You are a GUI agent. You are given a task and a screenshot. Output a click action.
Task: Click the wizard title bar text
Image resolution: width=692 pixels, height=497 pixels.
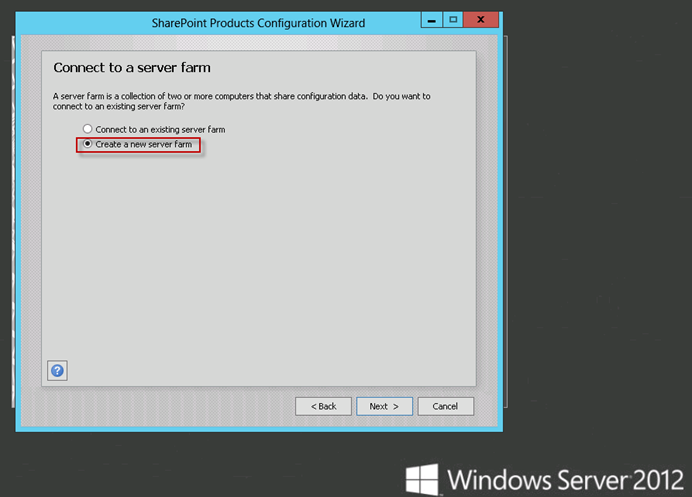pyautogui.click(x=258, y=23)
